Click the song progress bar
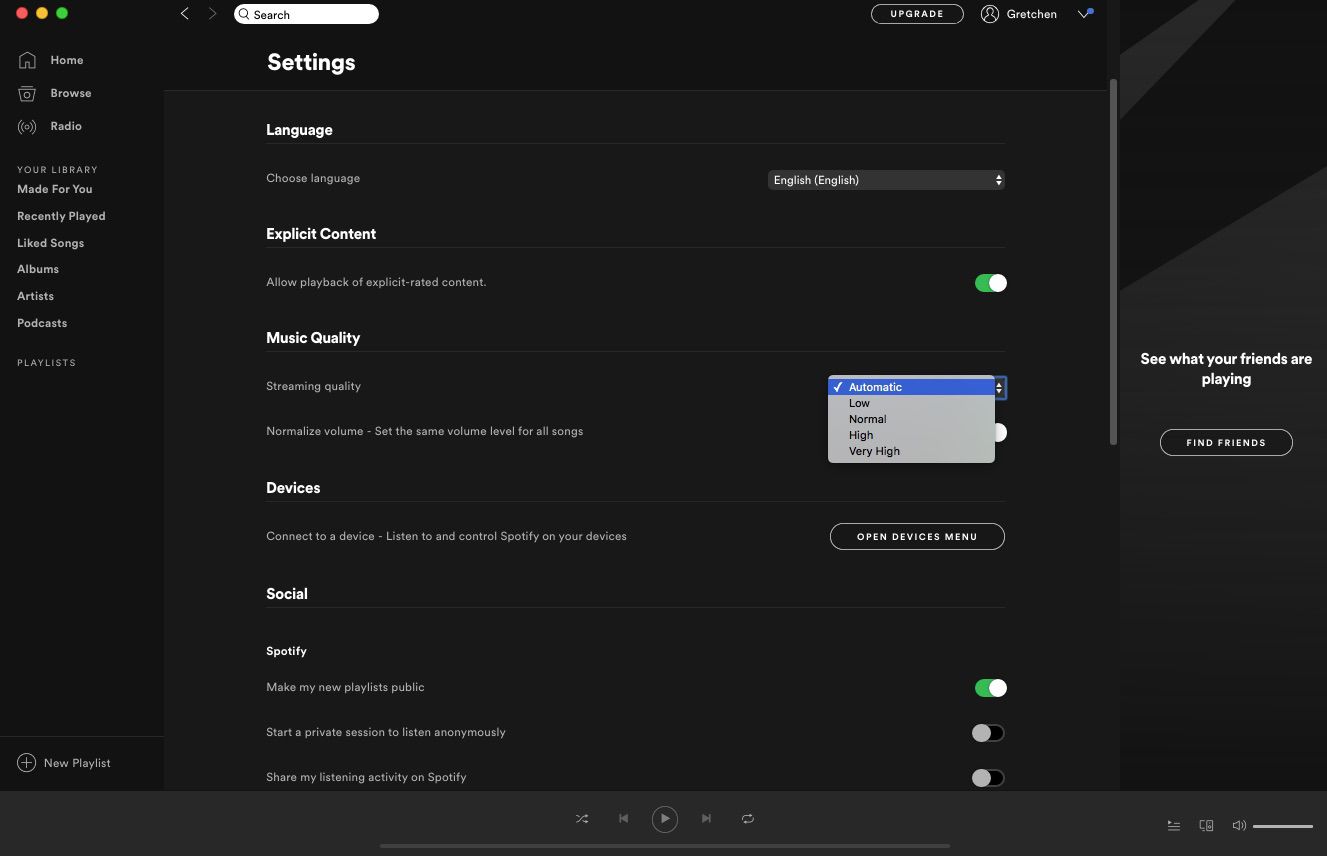The width and height of the screenshot is (1327, 856). tap(664, 846)
